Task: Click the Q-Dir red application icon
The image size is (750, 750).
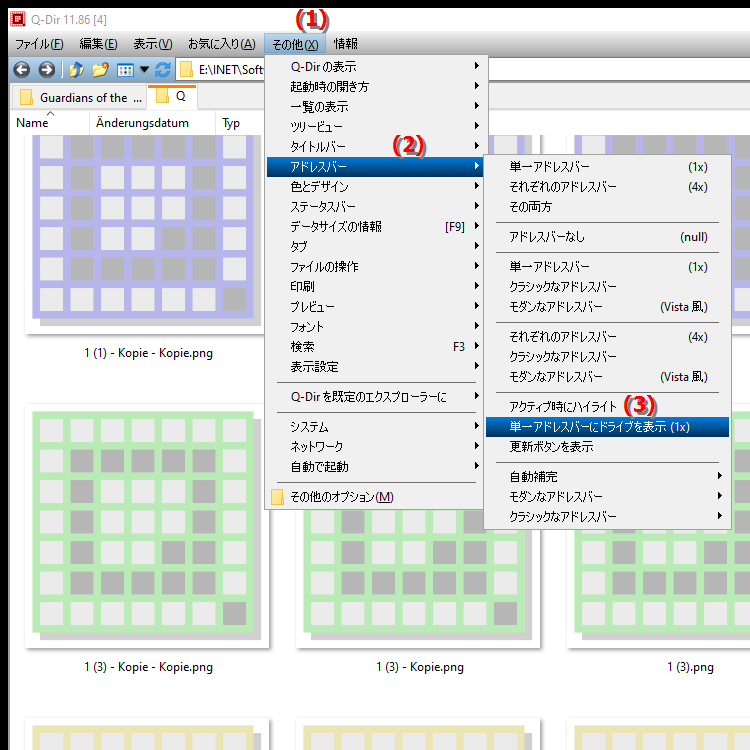Action: (18, 19)
